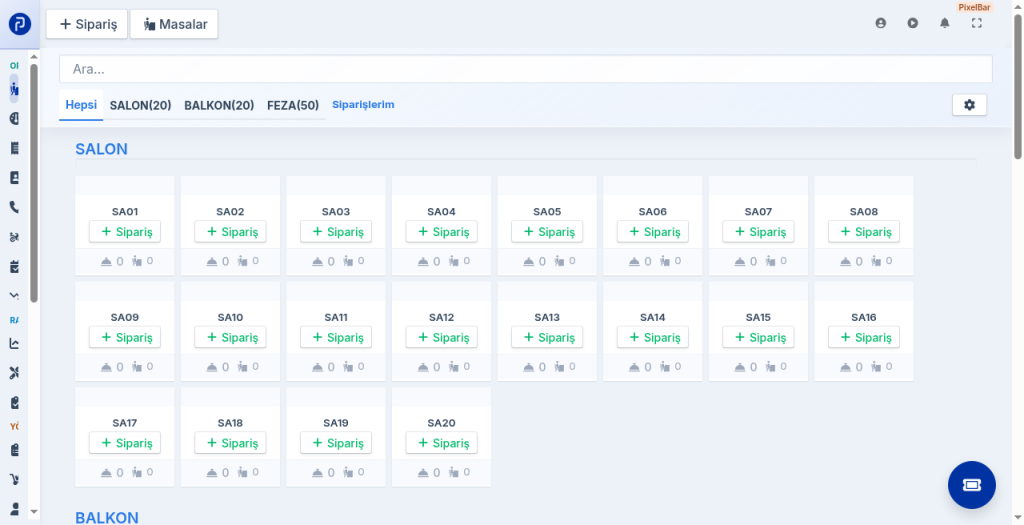Click the sidebar scroll down arrow
The height and width of the screenshot is (525, 1024).
[x=34, y=513]
